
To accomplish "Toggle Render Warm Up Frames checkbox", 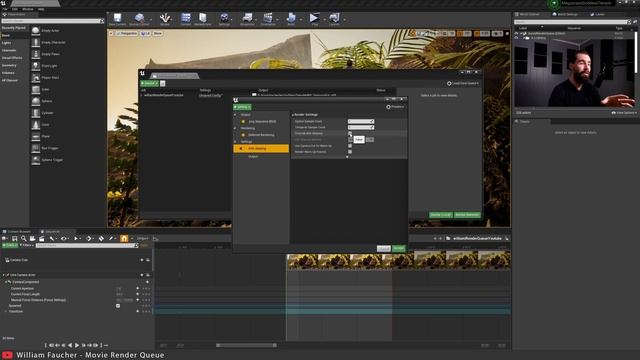I will tap(350, 152).
